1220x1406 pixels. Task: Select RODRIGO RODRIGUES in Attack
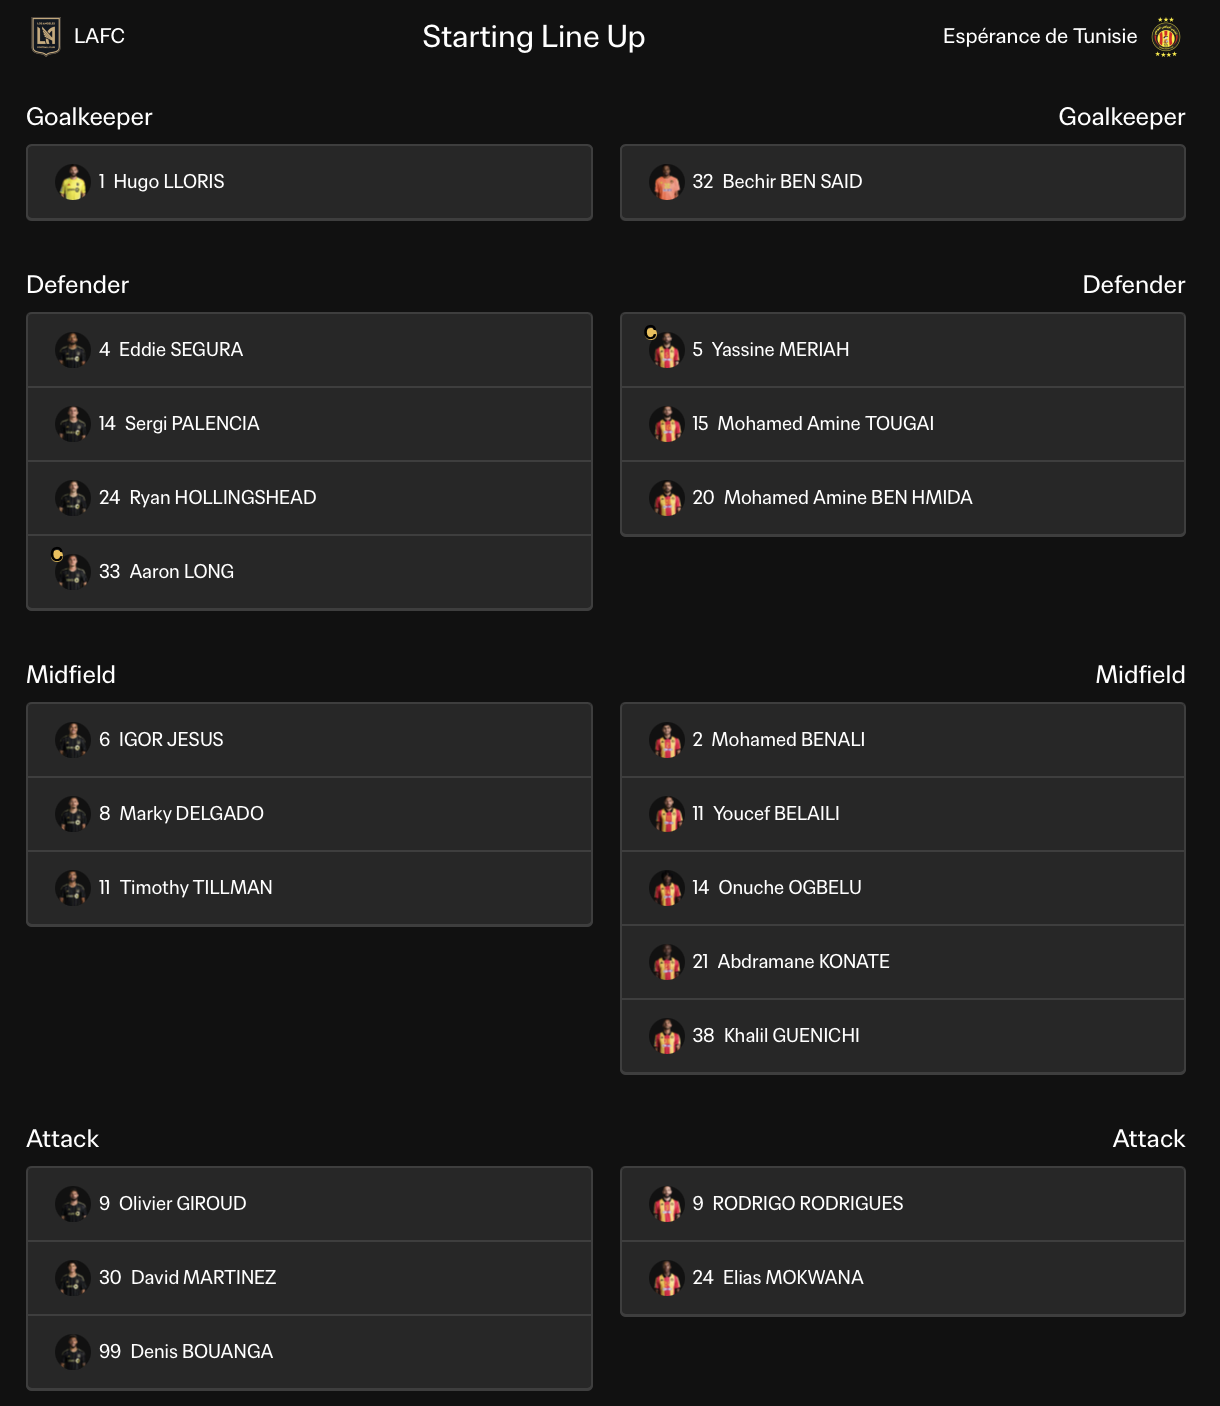coord(903,1204)
